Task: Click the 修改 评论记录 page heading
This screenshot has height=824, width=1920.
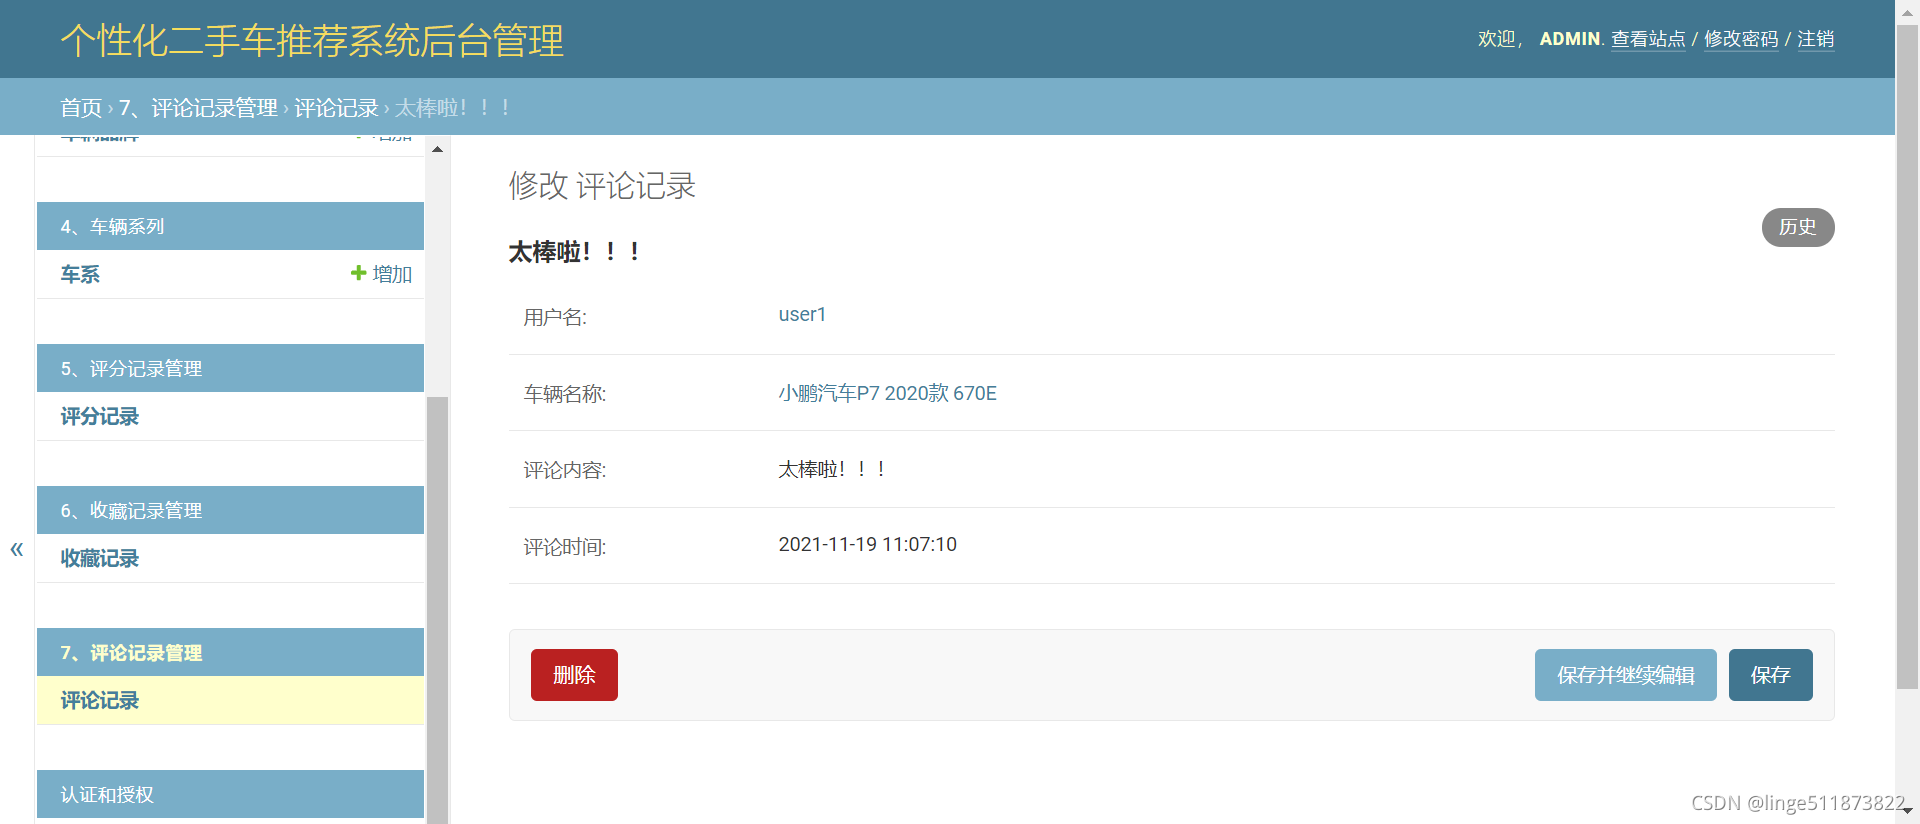Action: [x=602, y=185]
